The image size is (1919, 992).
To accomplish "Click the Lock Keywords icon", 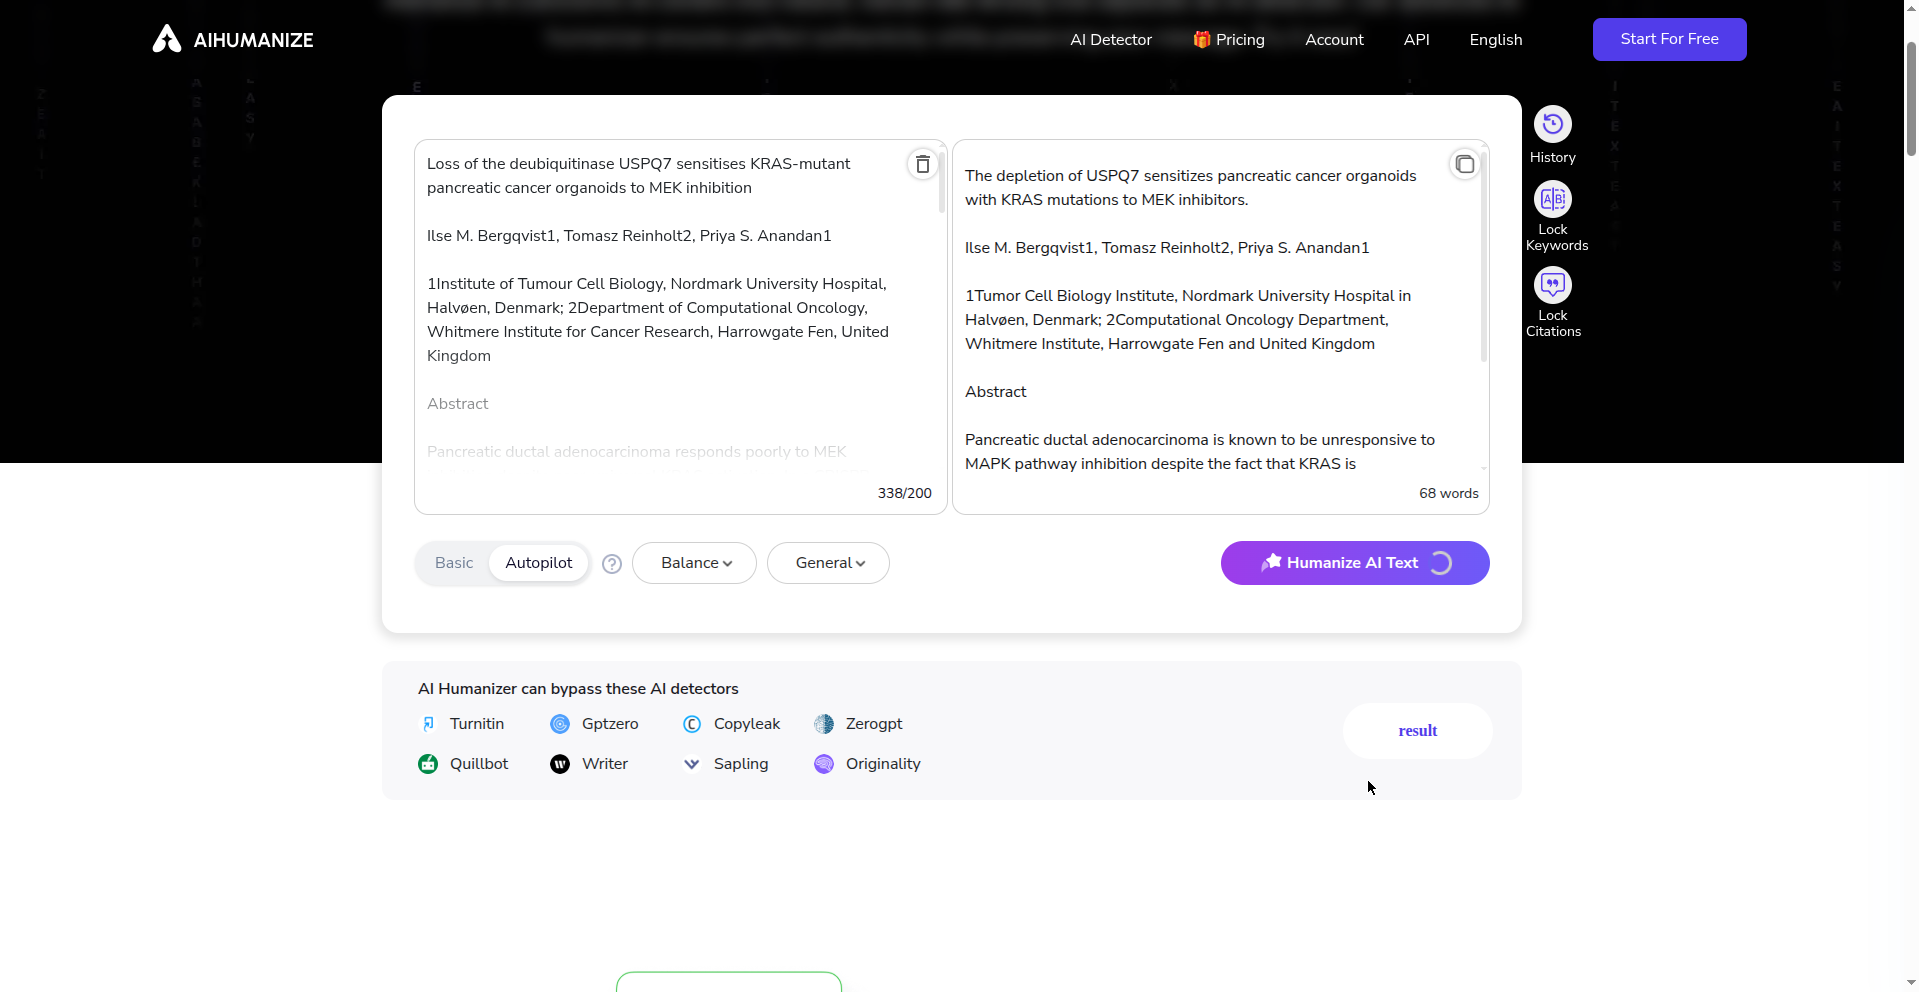I will [x=1552, y=199].
